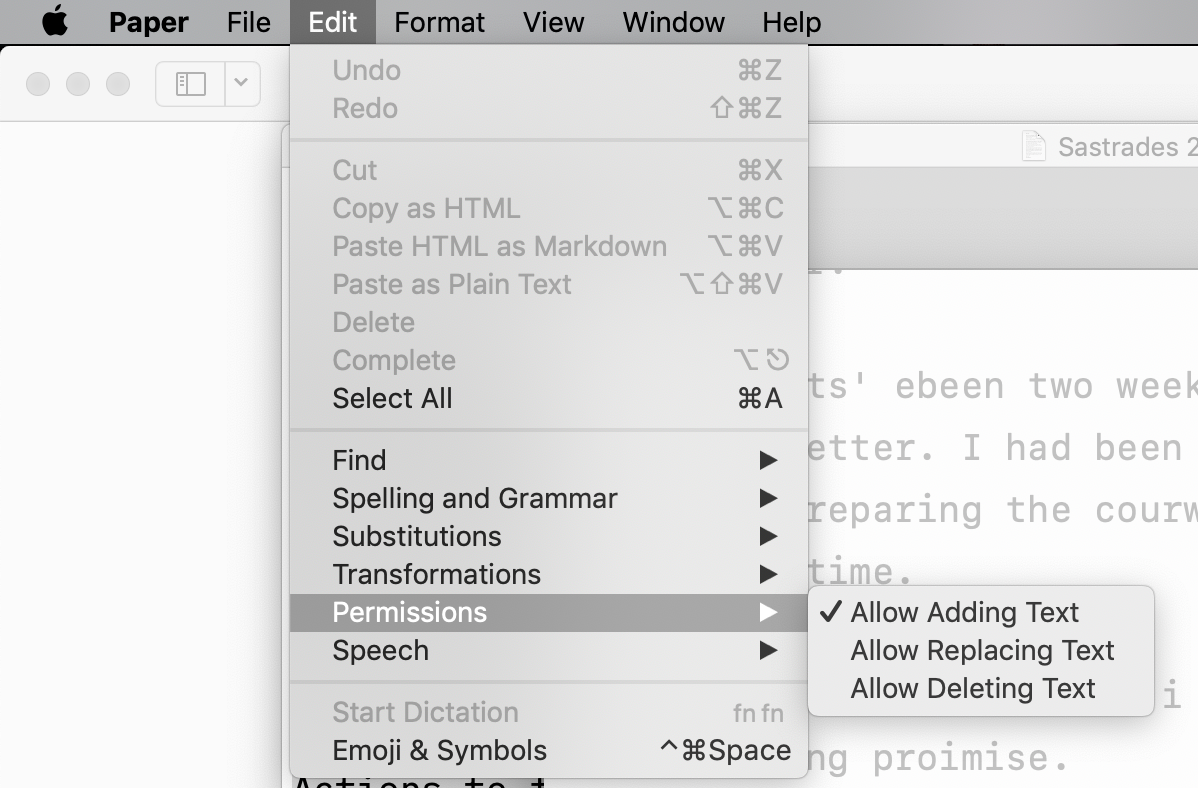The height and width of the screenshot is (788, 1198).
Task: Close the open Edit menu
Action: coord(332,22)
